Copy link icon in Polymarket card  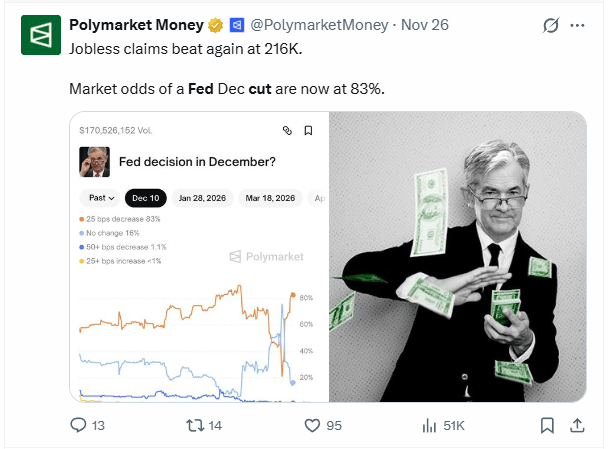[x=287, y=130]
